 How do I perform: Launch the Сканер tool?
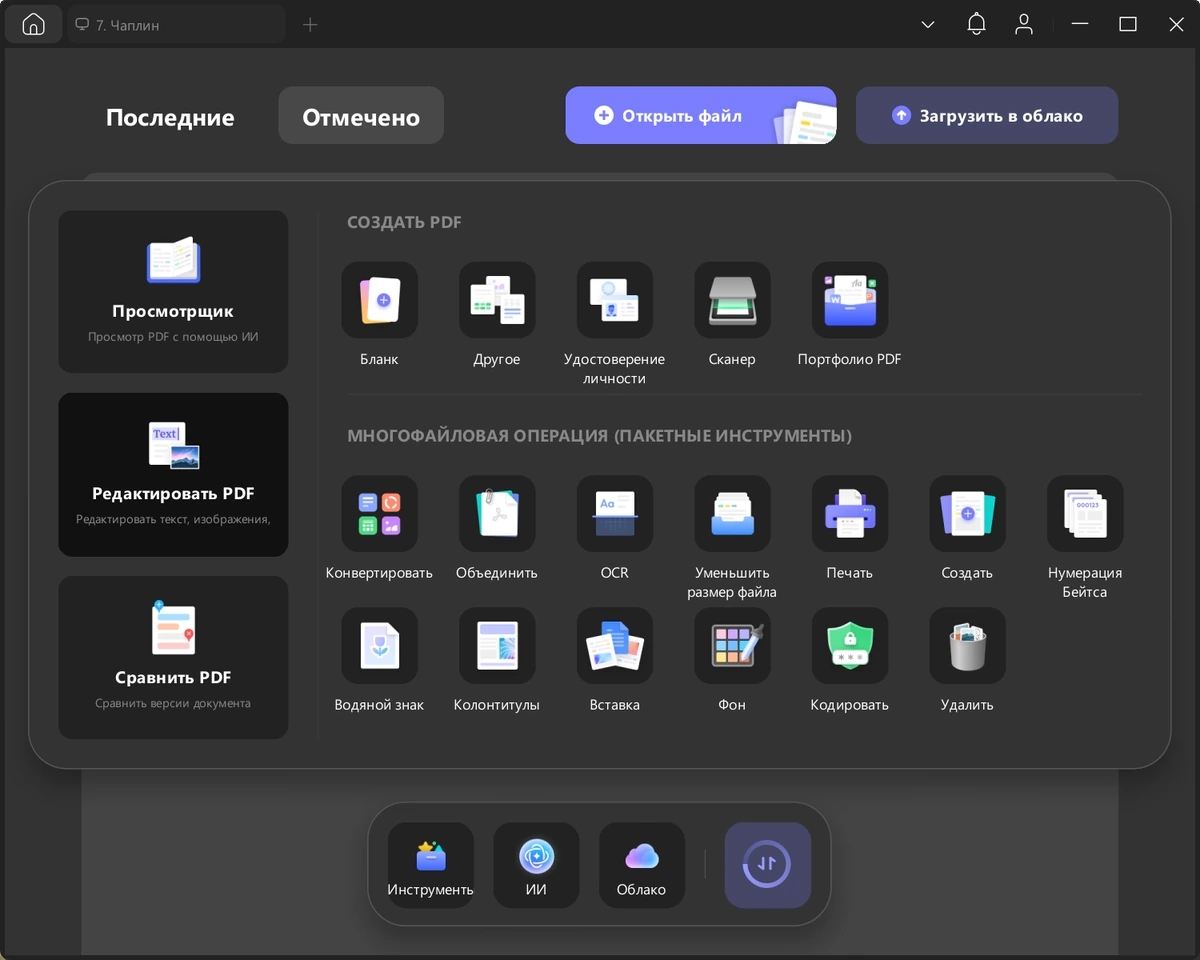tap(732, 300)
